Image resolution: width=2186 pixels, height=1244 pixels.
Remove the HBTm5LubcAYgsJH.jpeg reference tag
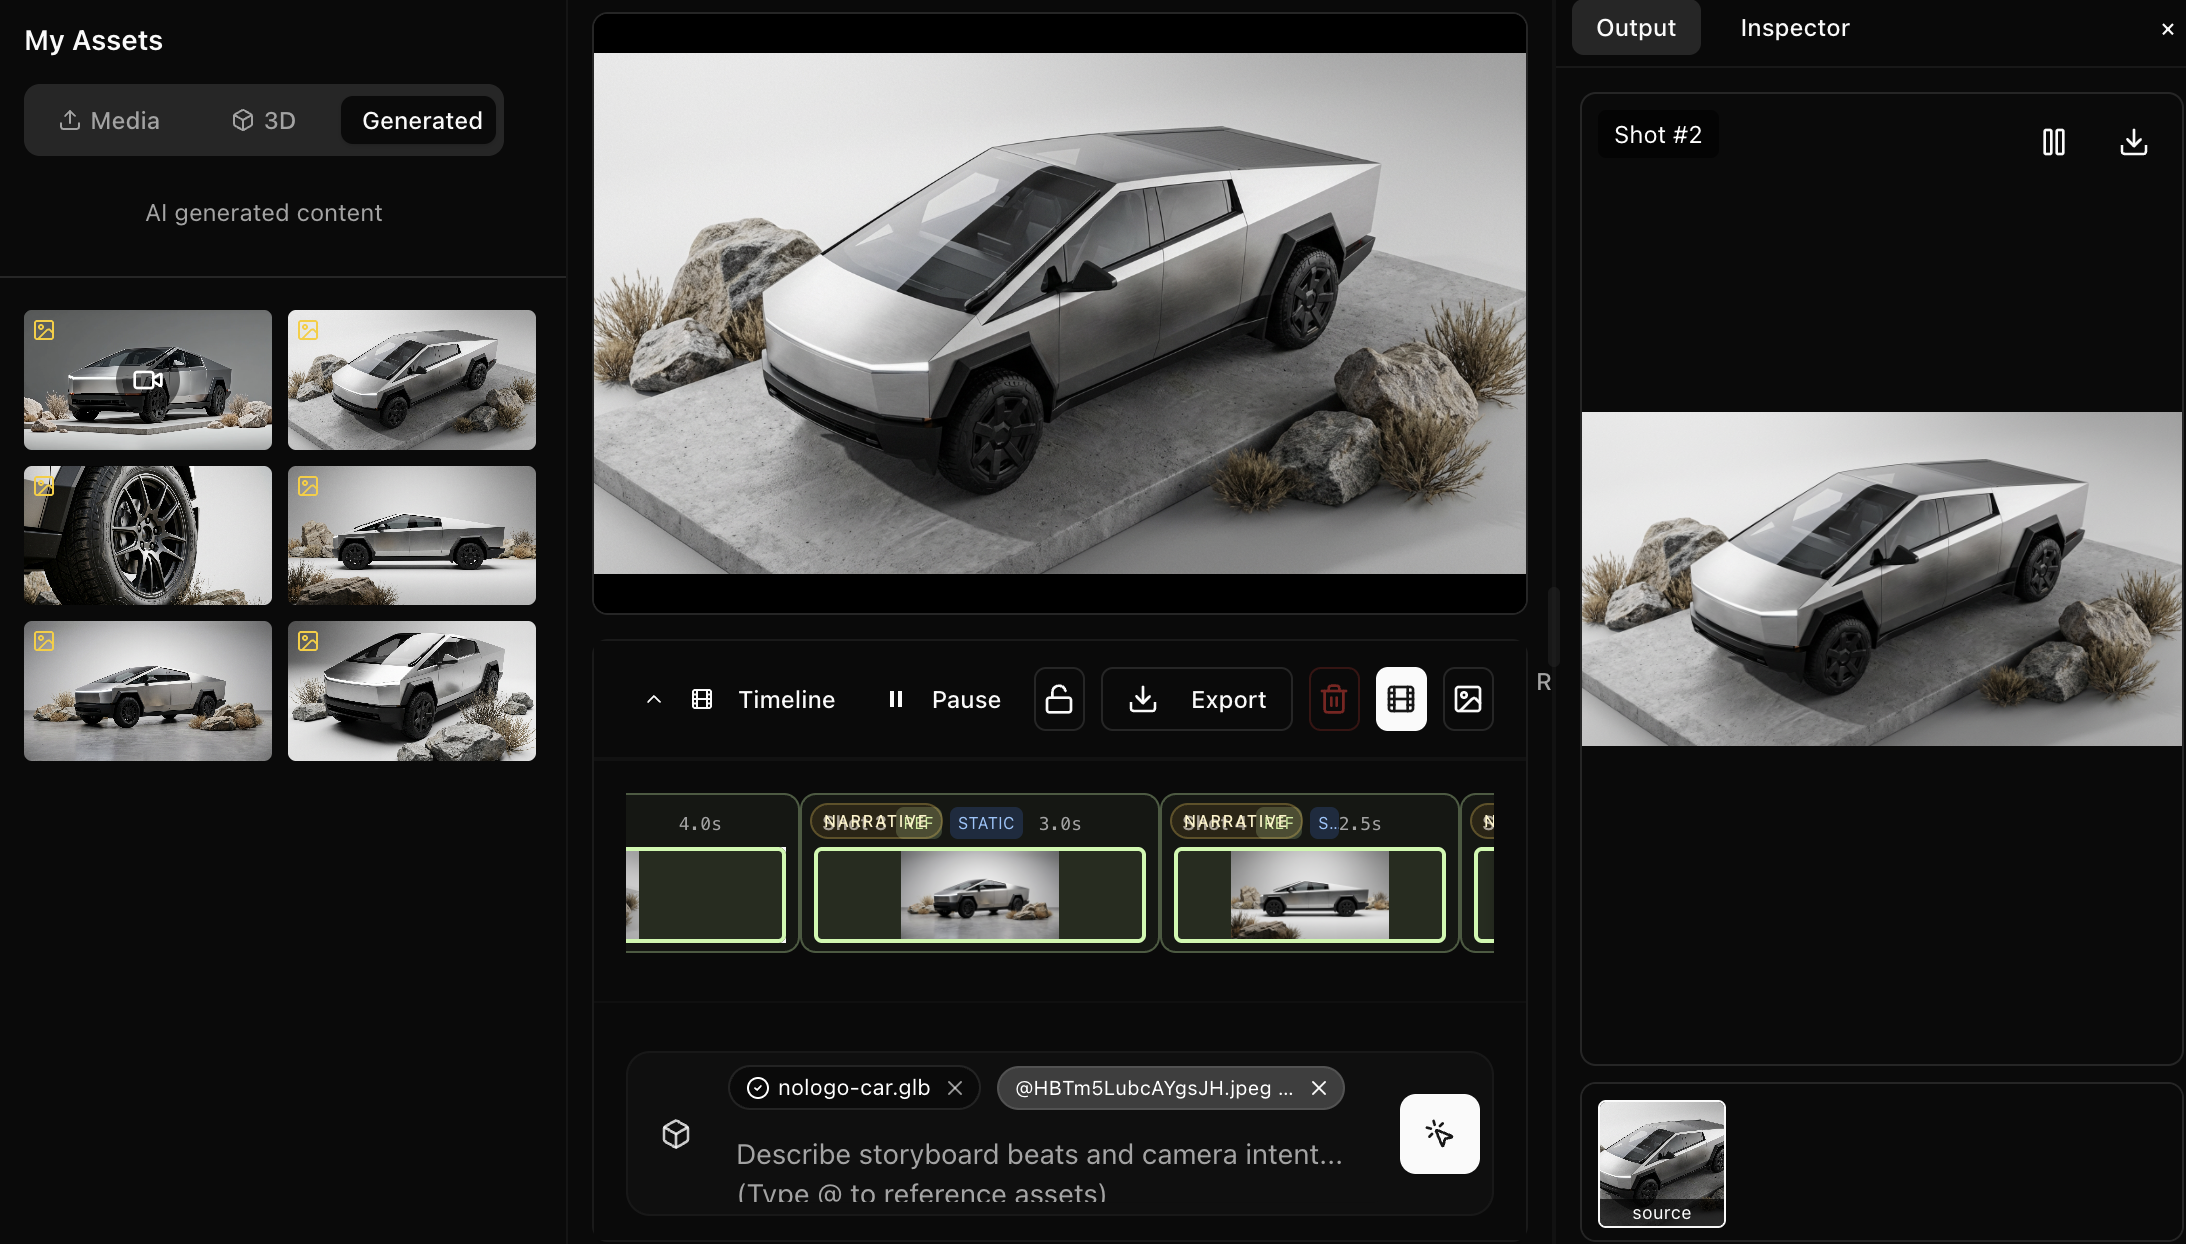(1318, 1088)
